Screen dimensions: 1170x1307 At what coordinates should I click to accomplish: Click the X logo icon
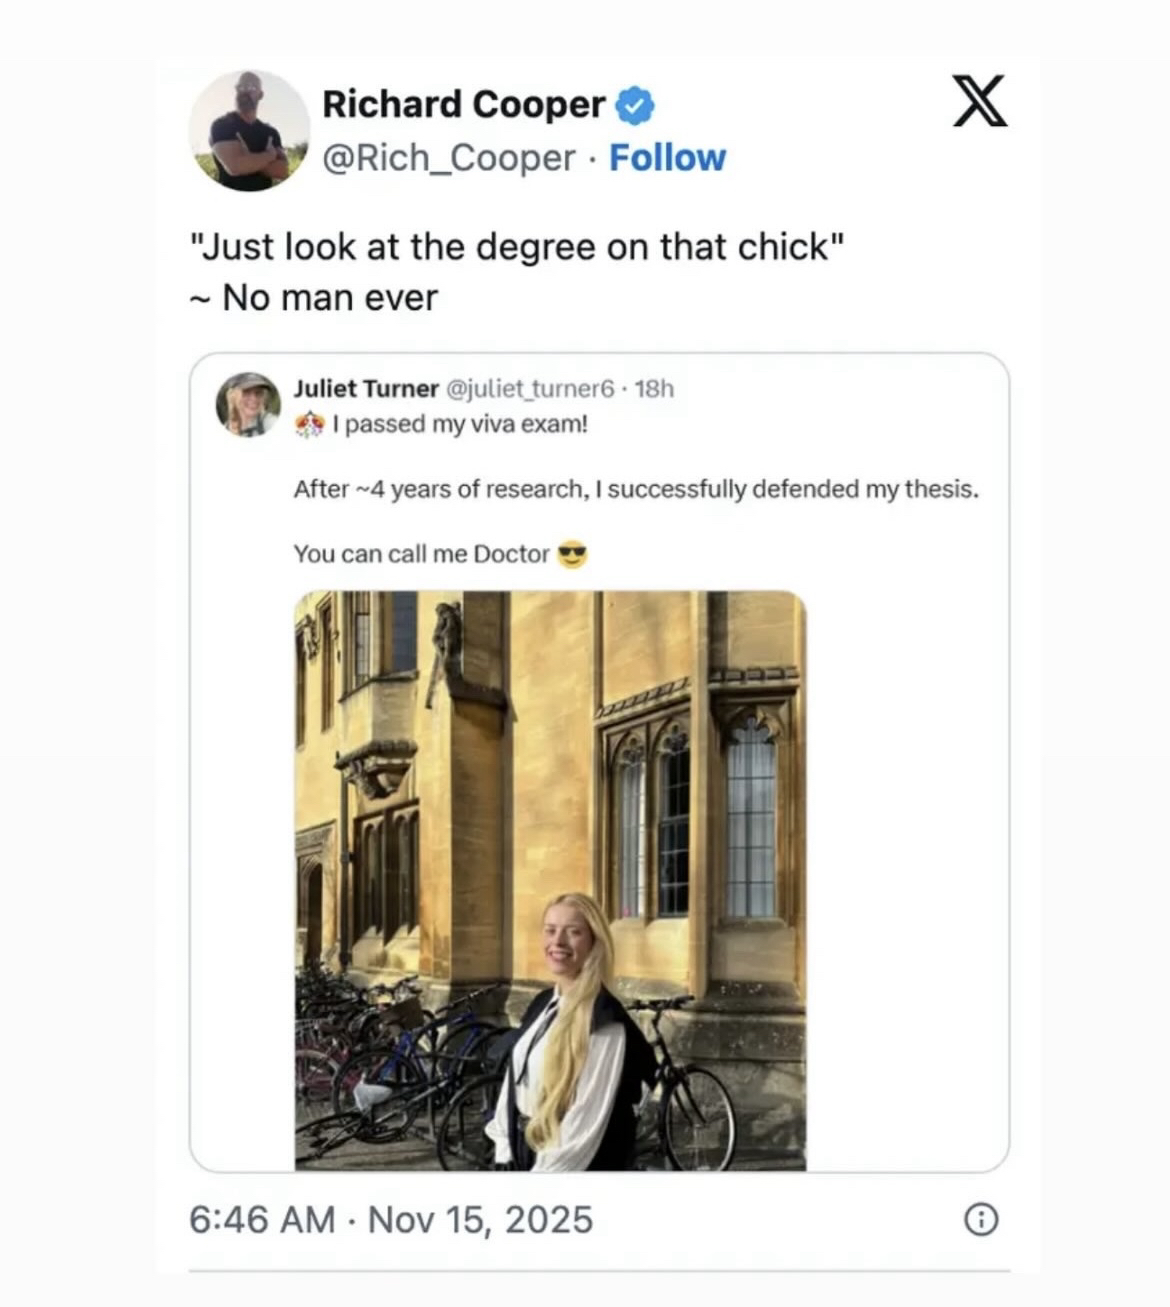tap(979, 101)
